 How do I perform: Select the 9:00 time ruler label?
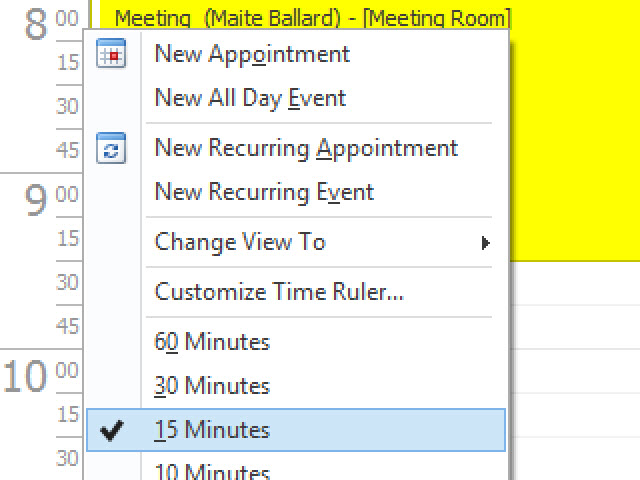(x=51, y=199)
